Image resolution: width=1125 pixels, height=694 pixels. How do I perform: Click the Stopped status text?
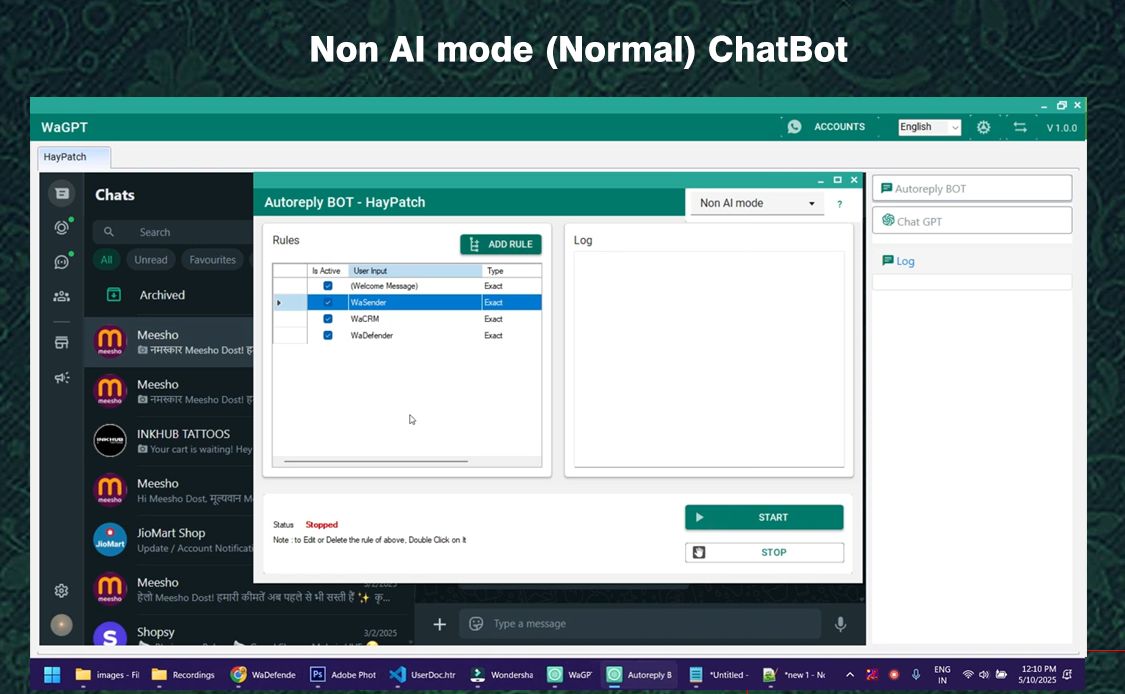321,525
